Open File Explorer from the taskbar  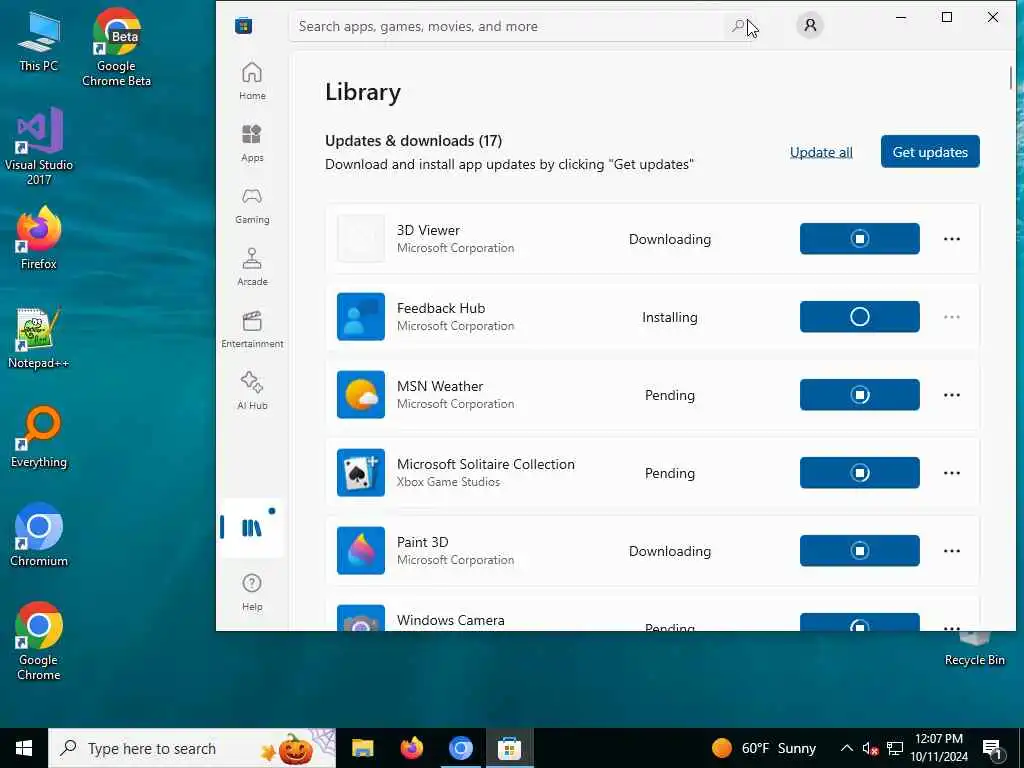[362, 748]
